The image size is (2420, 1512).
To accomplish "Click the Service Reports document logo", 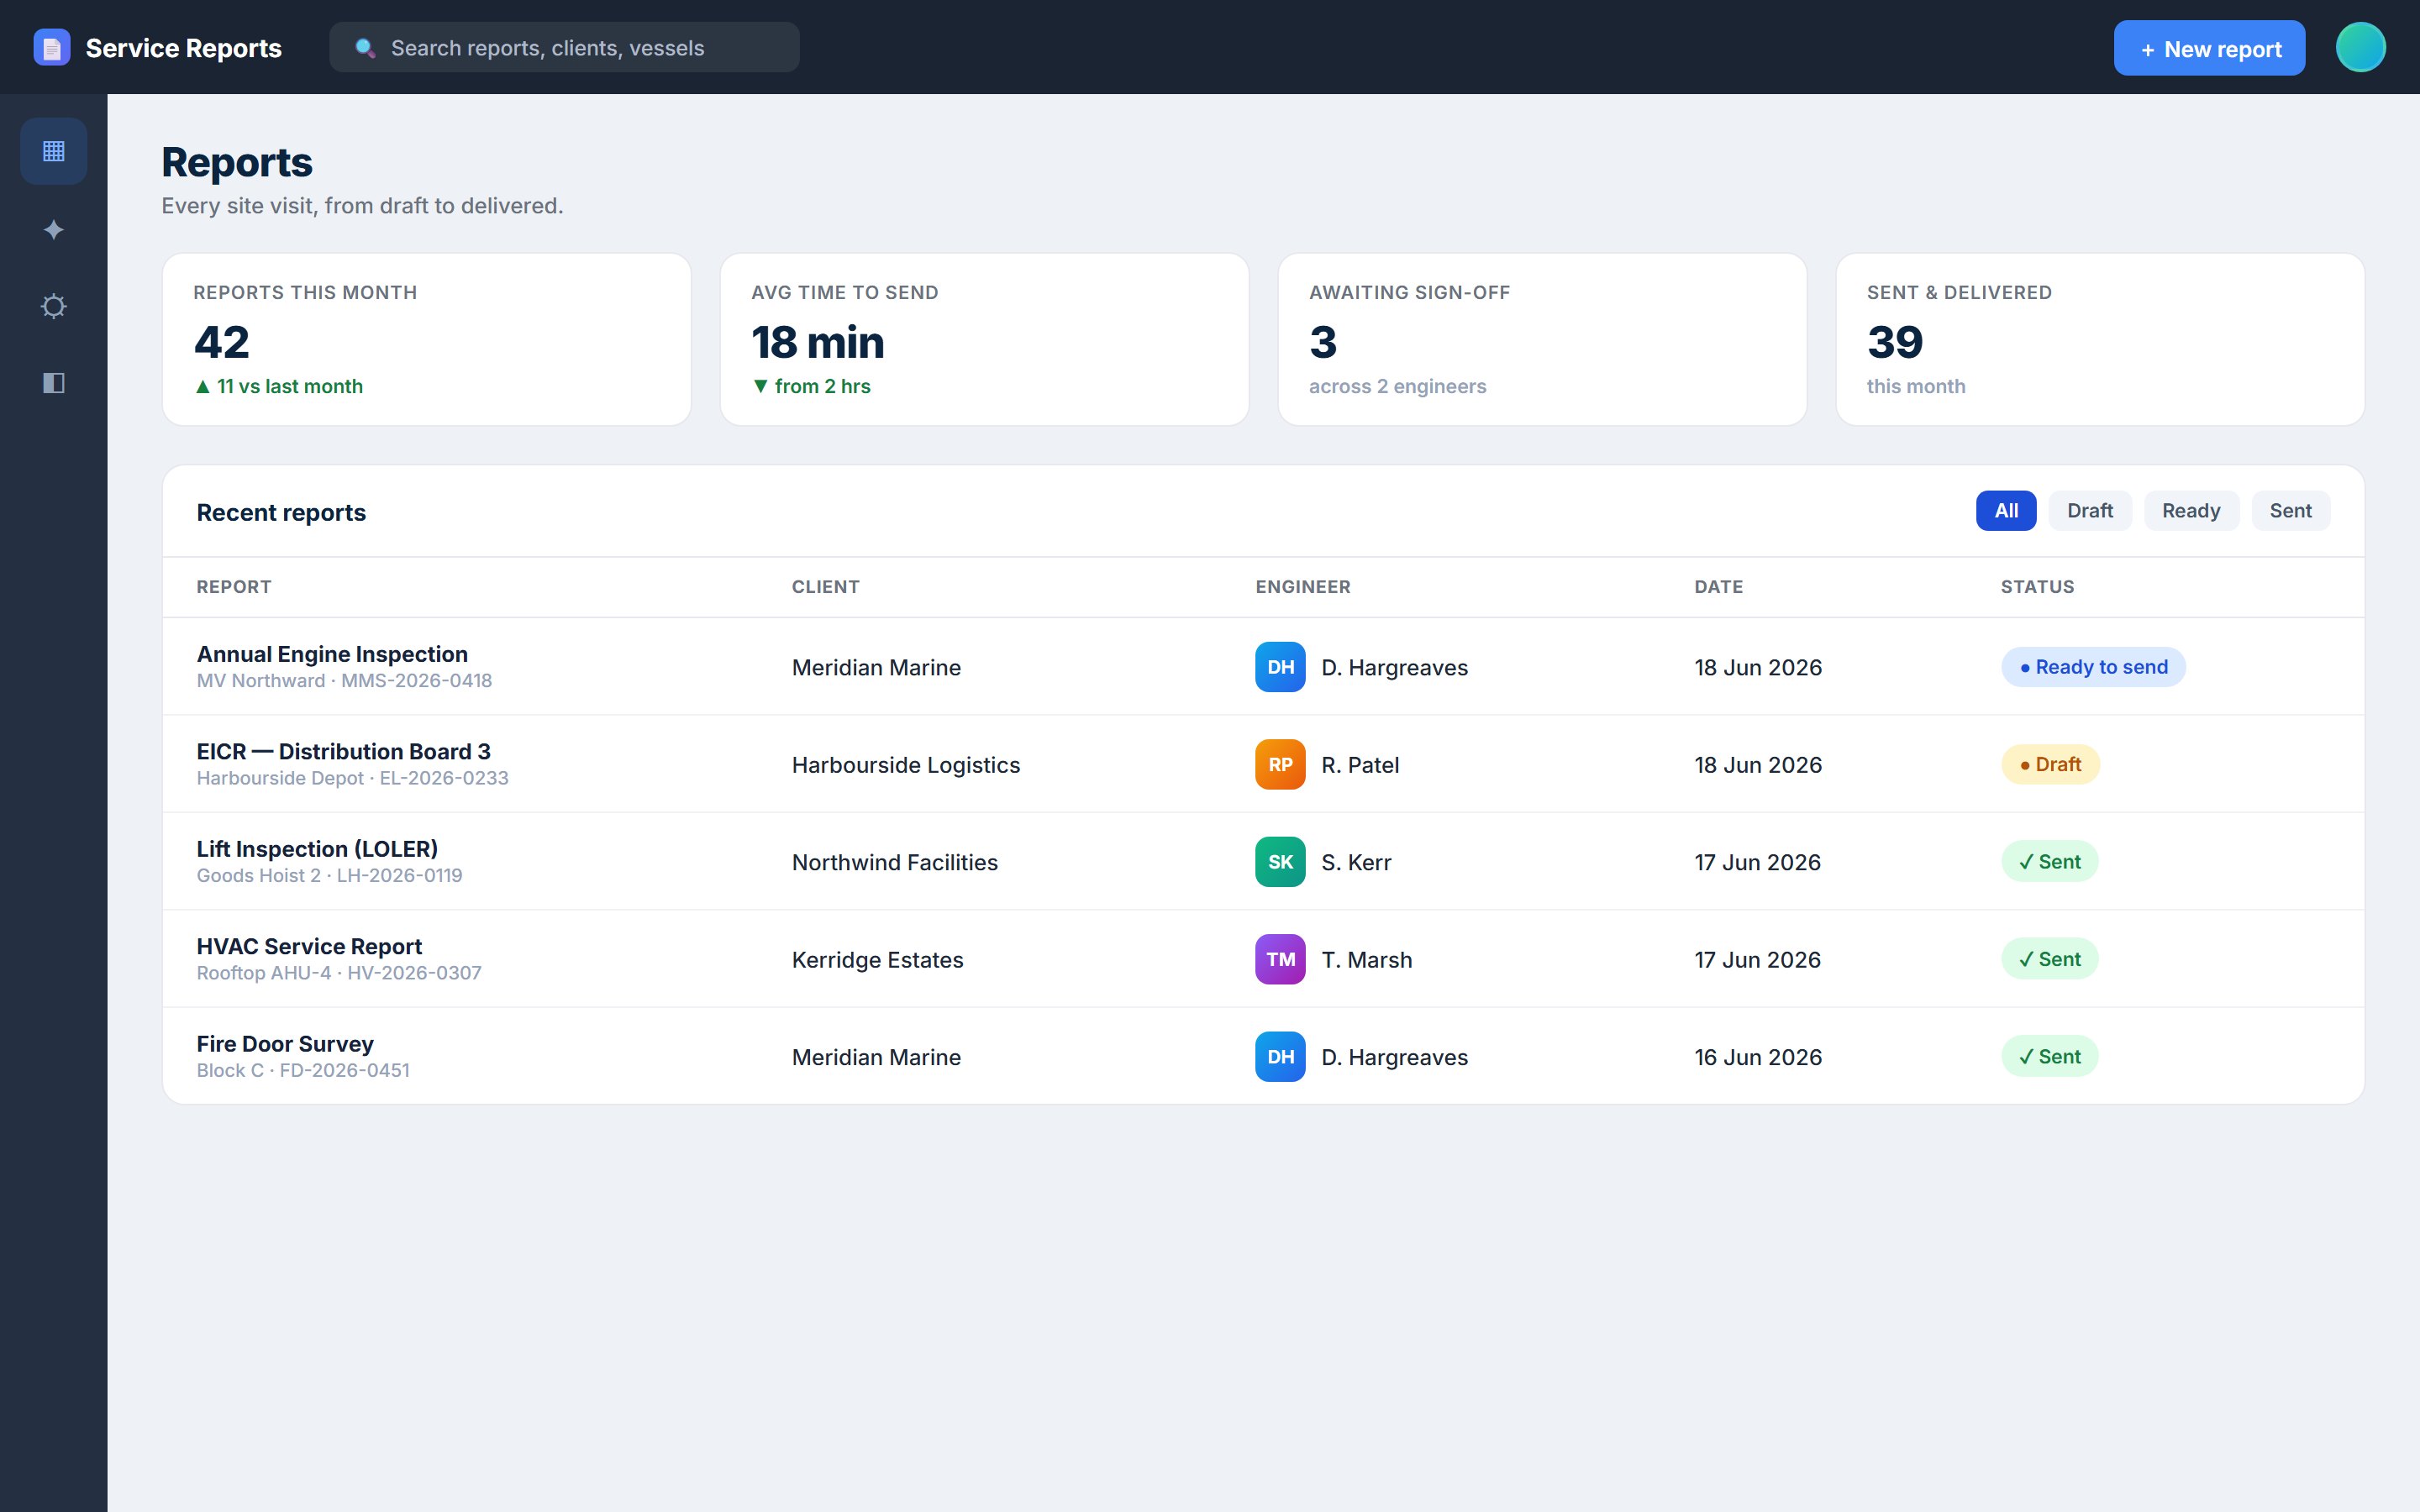I will [x=52, y=48].
